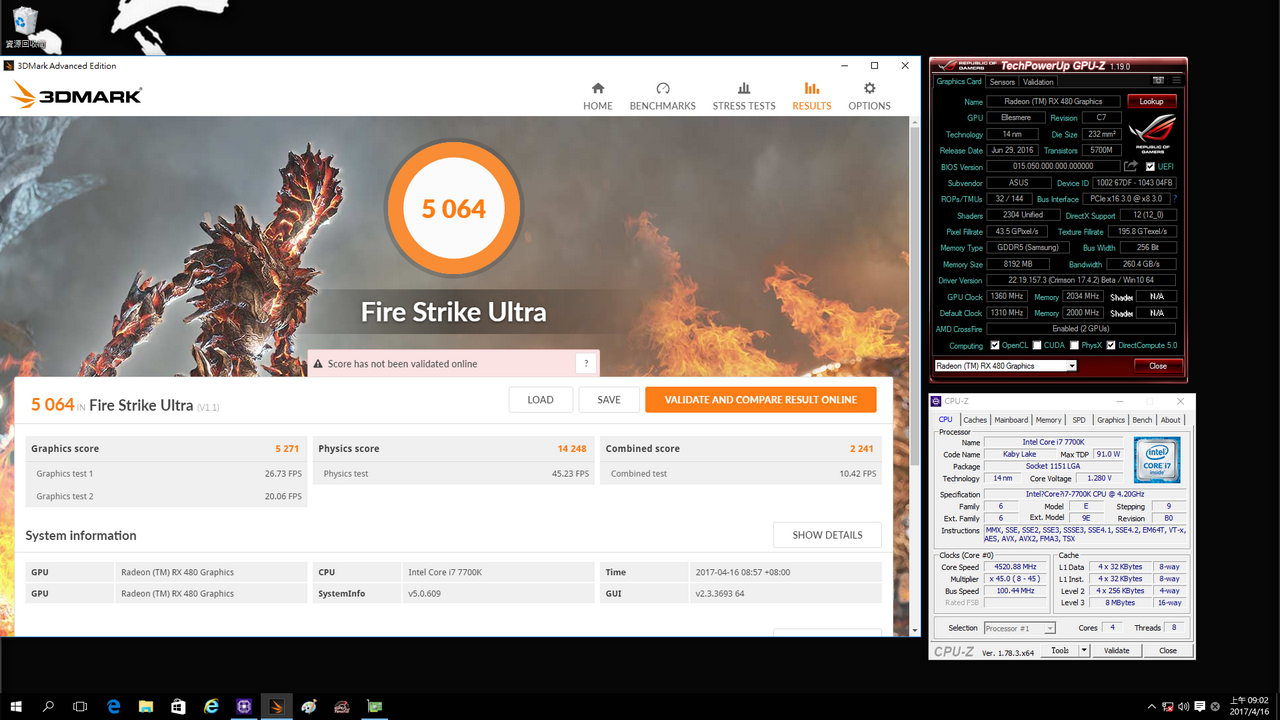
Task: Open the RESULTS section in 3DMark
Action: coord(811,96)
